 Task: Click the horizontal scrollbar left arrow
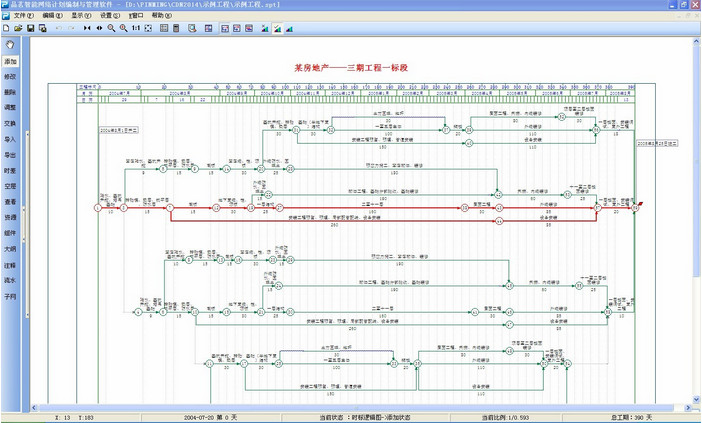[x=34, y=408]
